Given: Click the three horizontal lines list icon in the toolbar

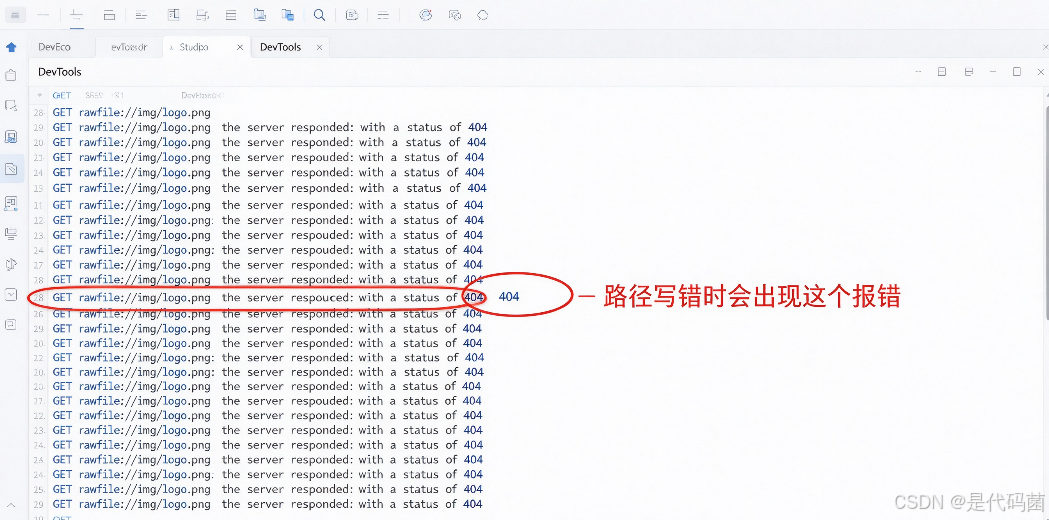Looking at the screenshot, I should click(231, 15).
